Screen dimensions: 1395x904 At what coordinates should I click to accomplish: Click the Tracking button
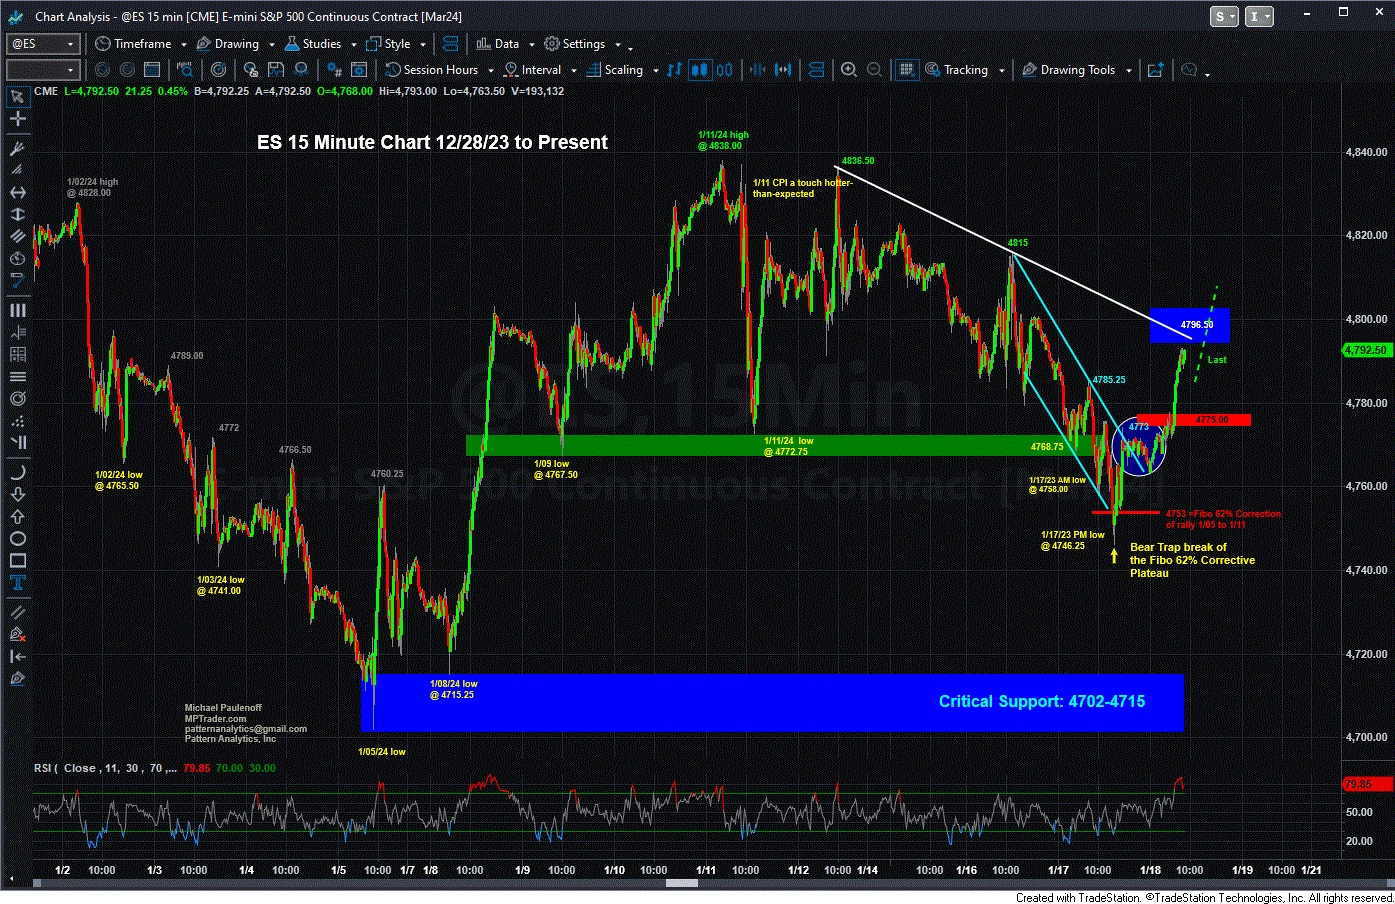click(957, 70)
